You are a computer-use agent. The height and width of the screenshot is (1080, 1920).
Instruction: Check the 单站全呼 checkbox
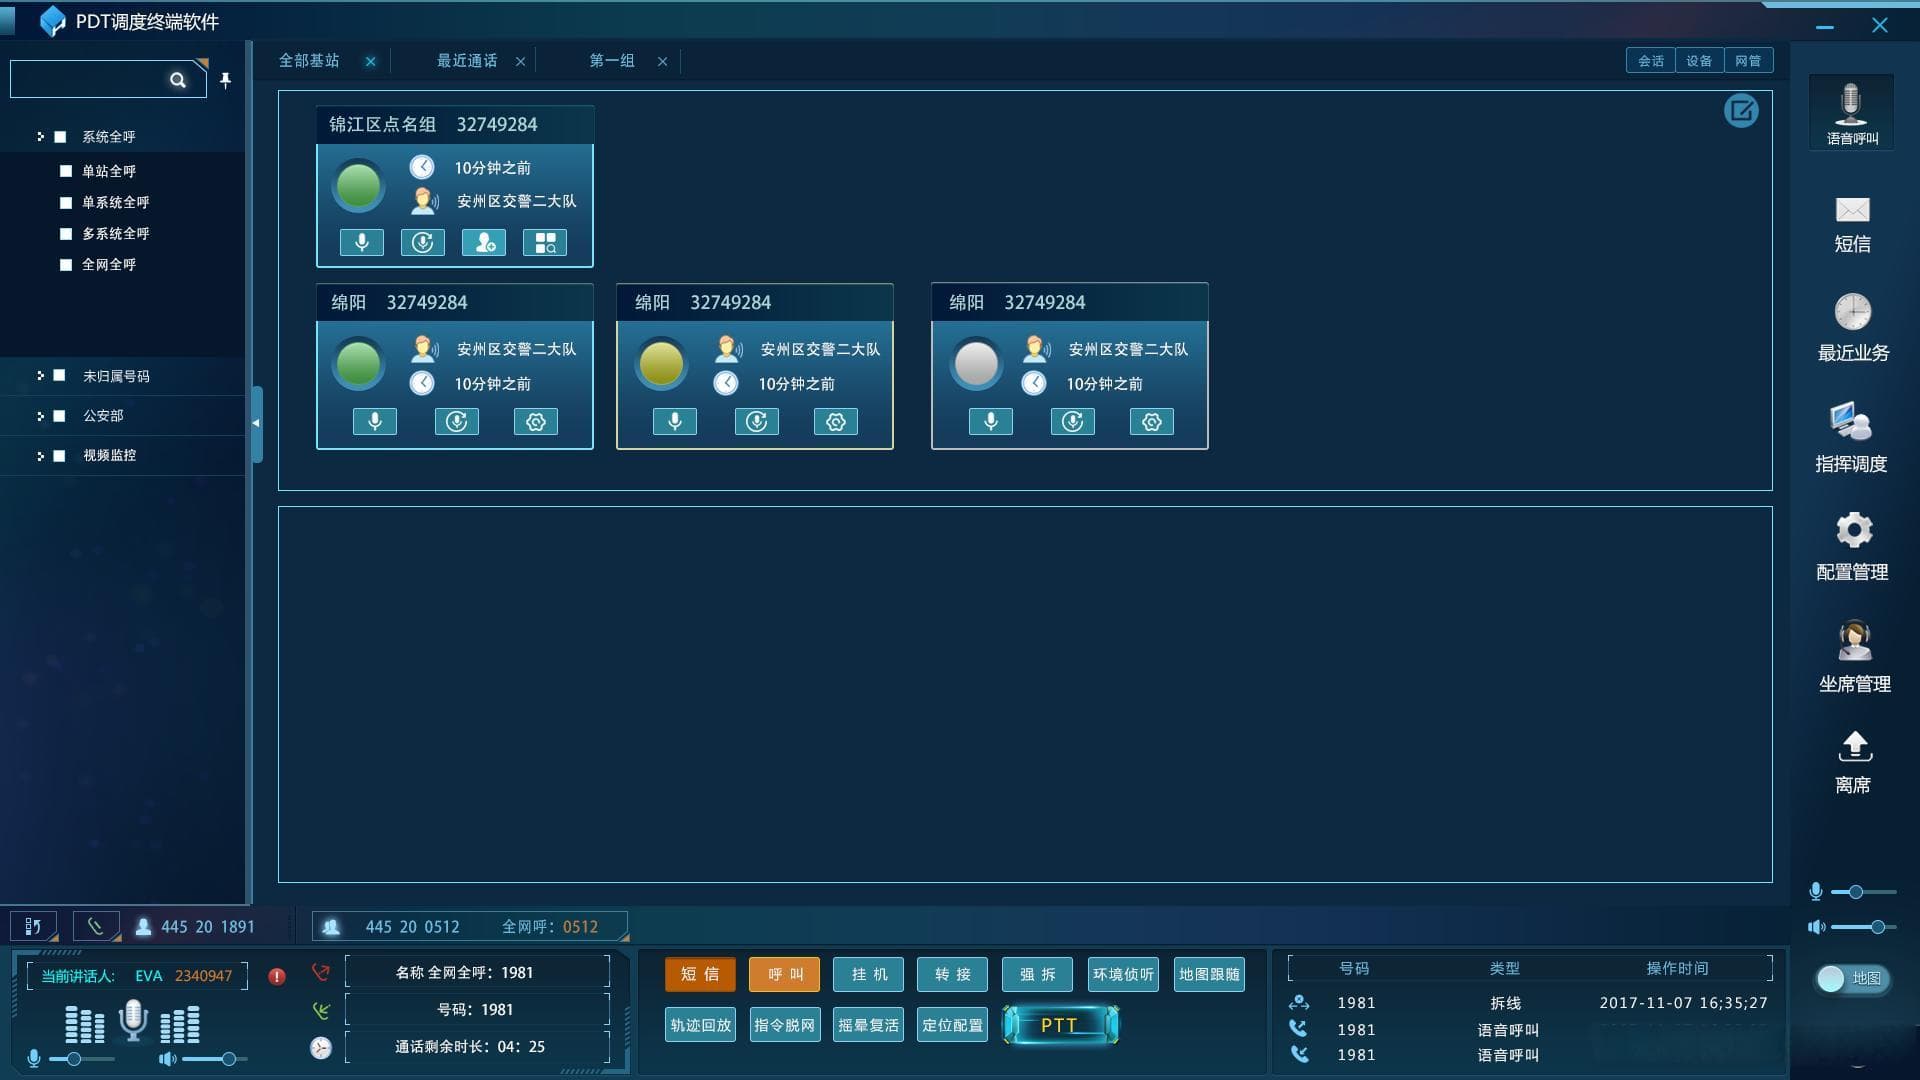click(x=66, y=171)
